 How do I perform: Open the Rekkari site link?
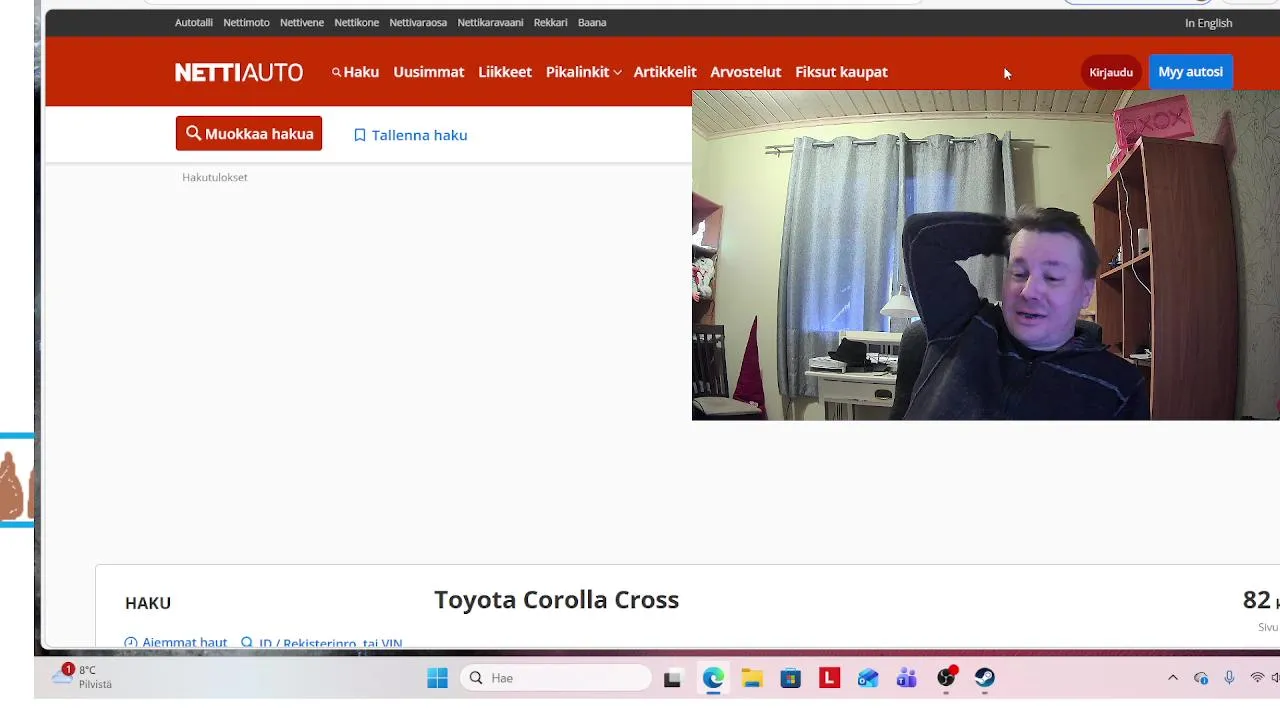click(551, 22)
